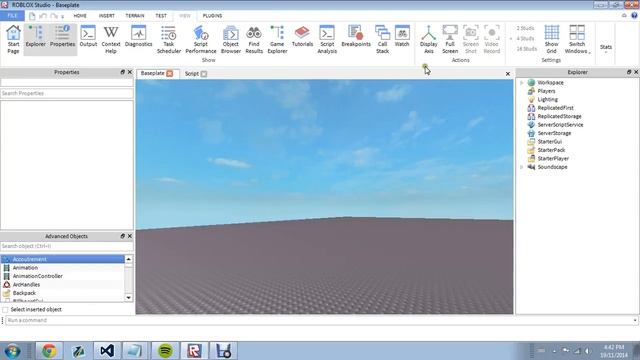Undock the Properties panel
Viewport: 640px width, 360px height.
[122, 72]
